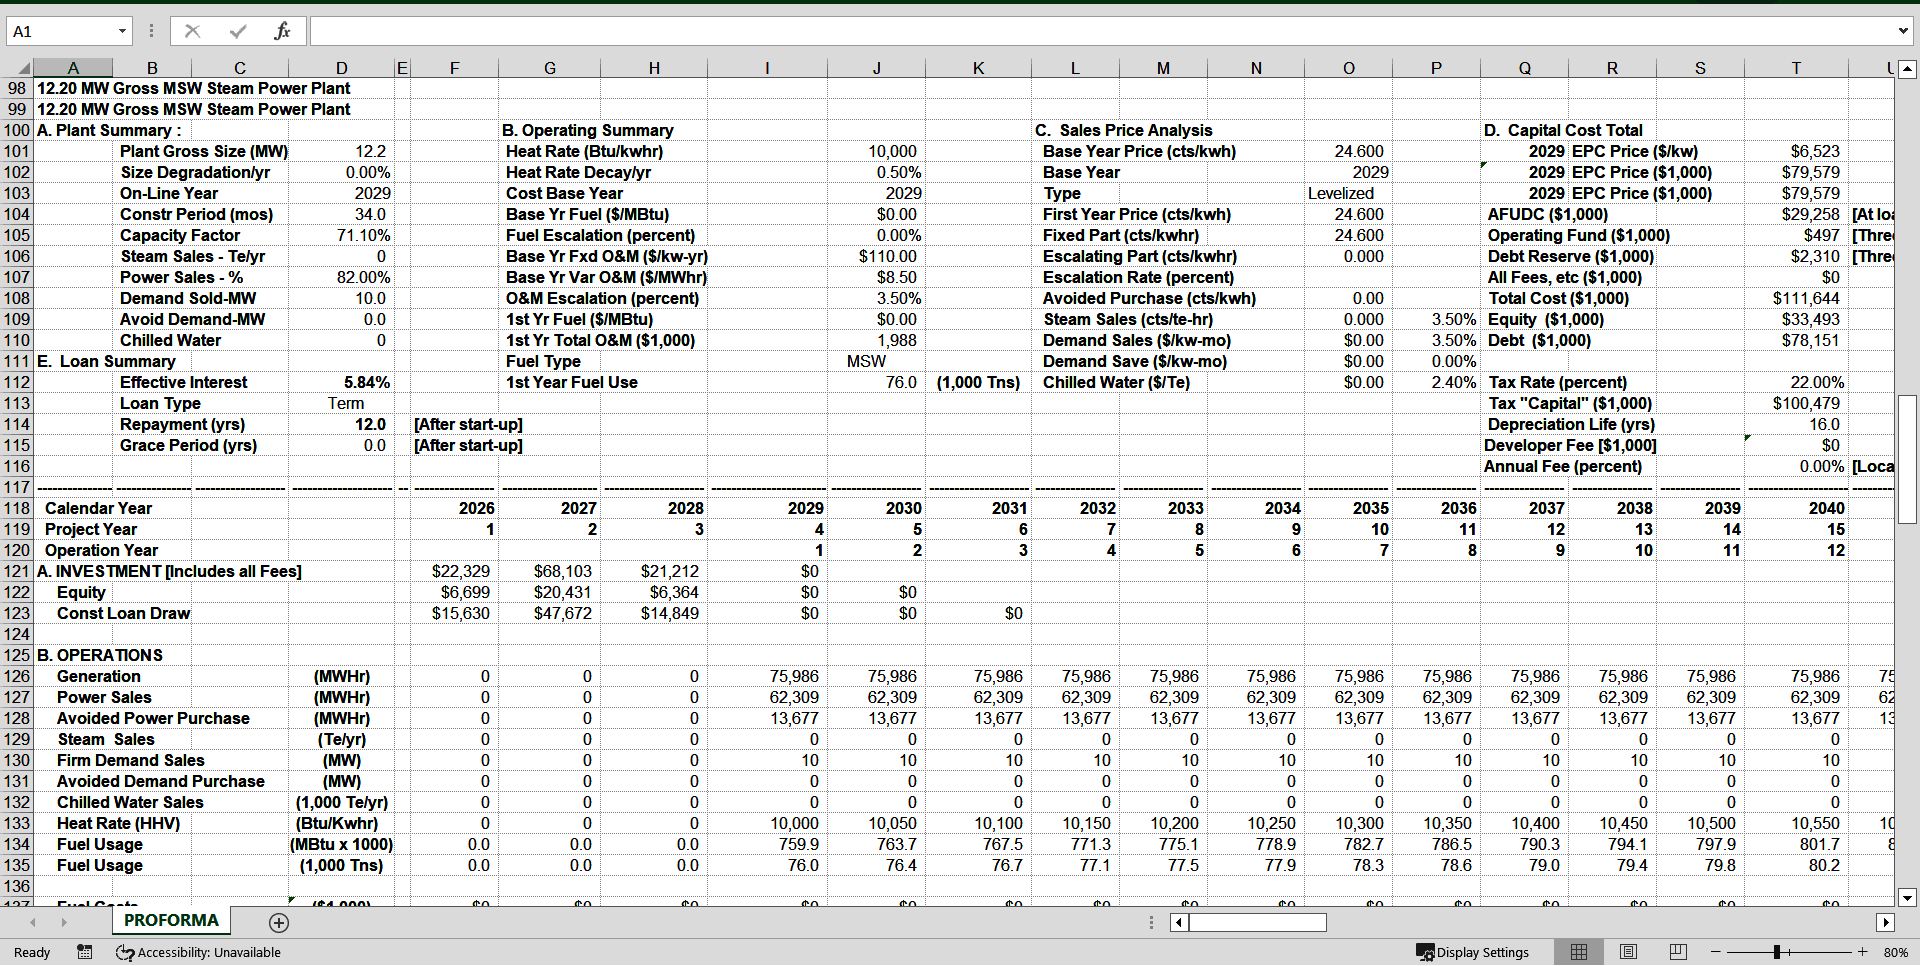Viewport: 1920px width, 966px height.
Task: Open the Insert Function dialog
Action: click(x=281, y=30)
